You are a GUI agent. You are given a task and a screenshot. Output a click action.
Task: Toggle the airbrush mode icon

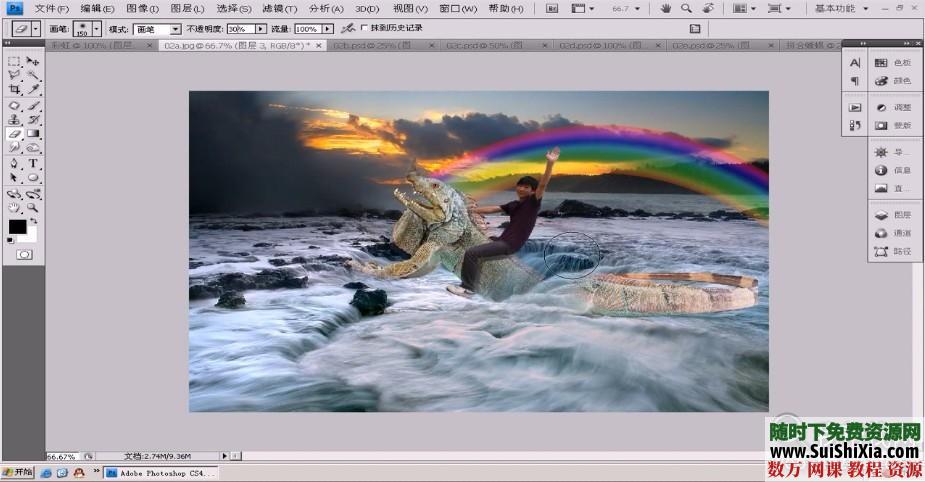[x=347, y=29]
